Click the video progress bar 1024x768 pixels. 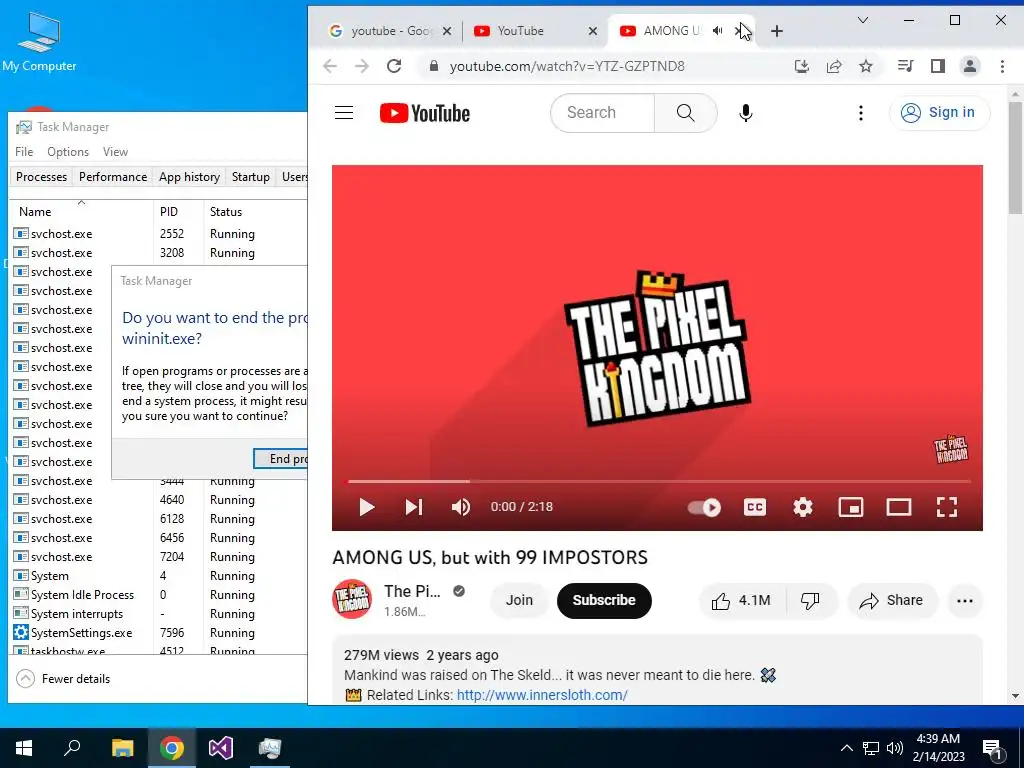click(658, 481)
